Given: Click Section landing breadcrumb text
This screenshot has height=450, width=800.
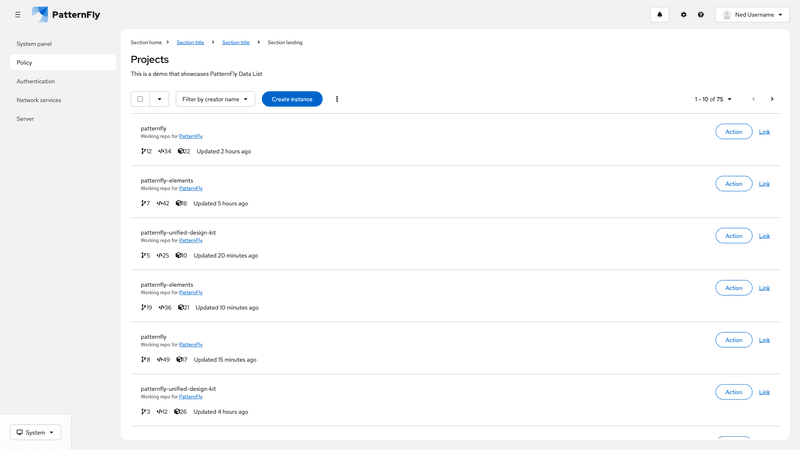Looking at the screenshot, I should (x=285, y=42).
